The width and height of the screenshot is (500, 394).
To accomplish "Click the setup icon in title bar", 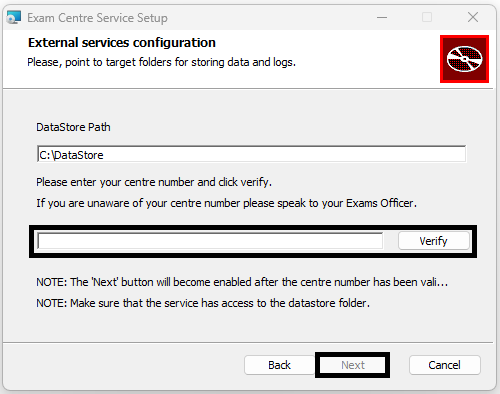I will tap(14, 17).
